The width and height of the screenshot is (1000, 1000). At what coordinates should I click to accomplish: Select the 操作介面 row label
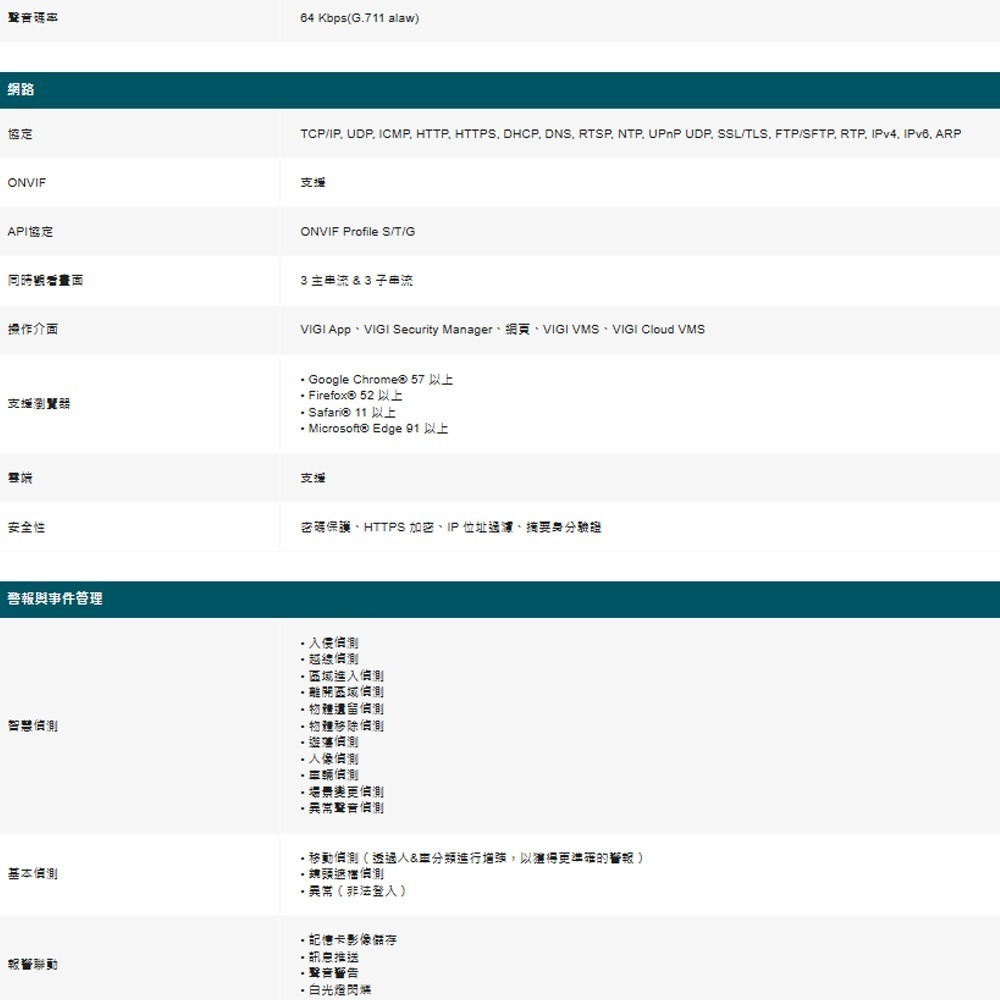[x=33, y=329]
